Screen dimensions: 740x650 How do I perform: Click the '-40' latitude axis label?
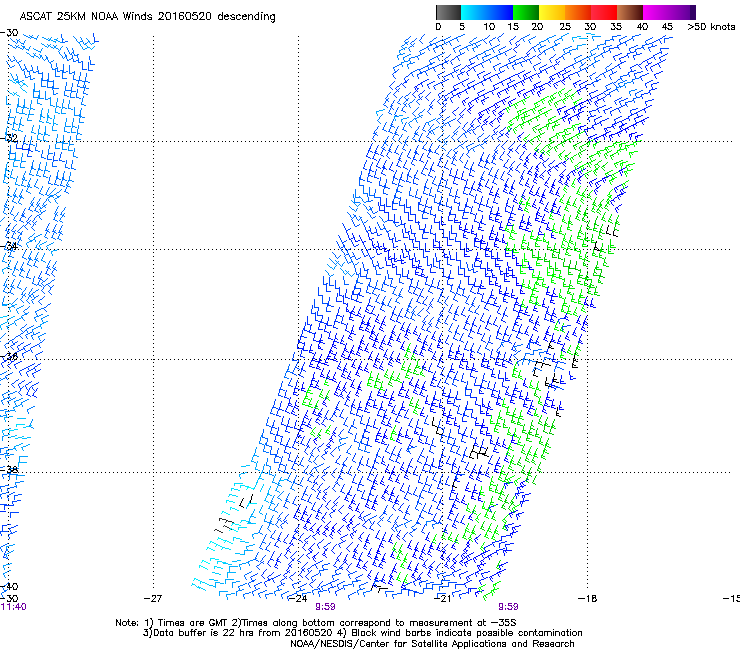click(x=9, y=587)
